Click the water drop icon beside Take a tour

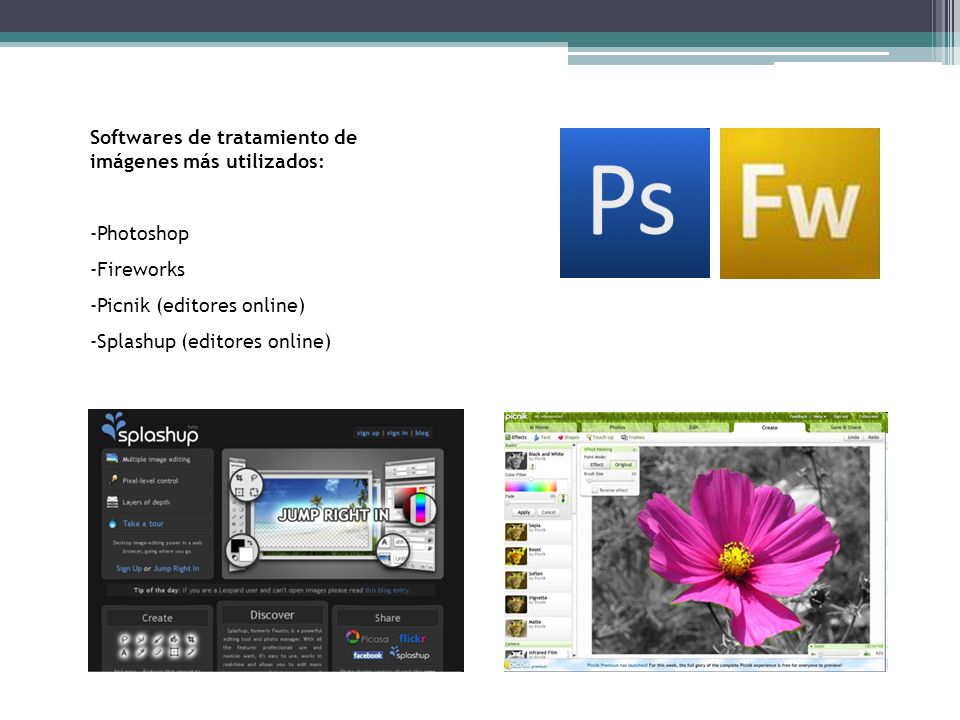[x=112, y=523]
